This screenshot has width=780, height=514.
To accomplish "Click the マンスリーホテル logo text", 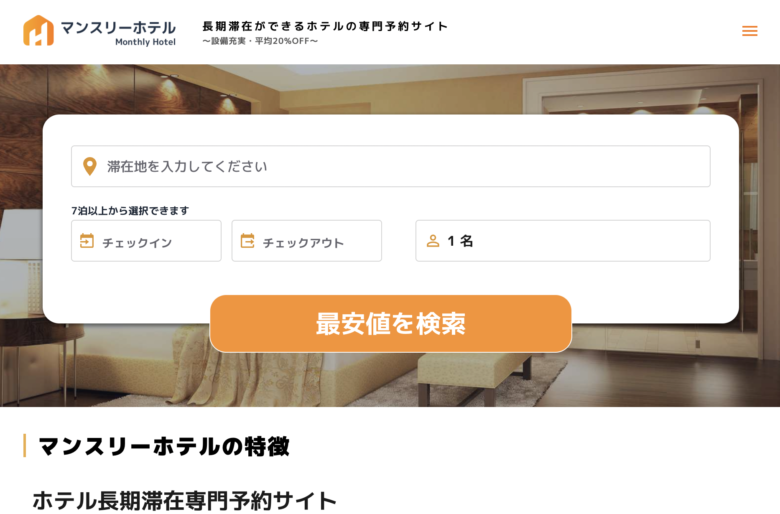I will tap(118, 27).
